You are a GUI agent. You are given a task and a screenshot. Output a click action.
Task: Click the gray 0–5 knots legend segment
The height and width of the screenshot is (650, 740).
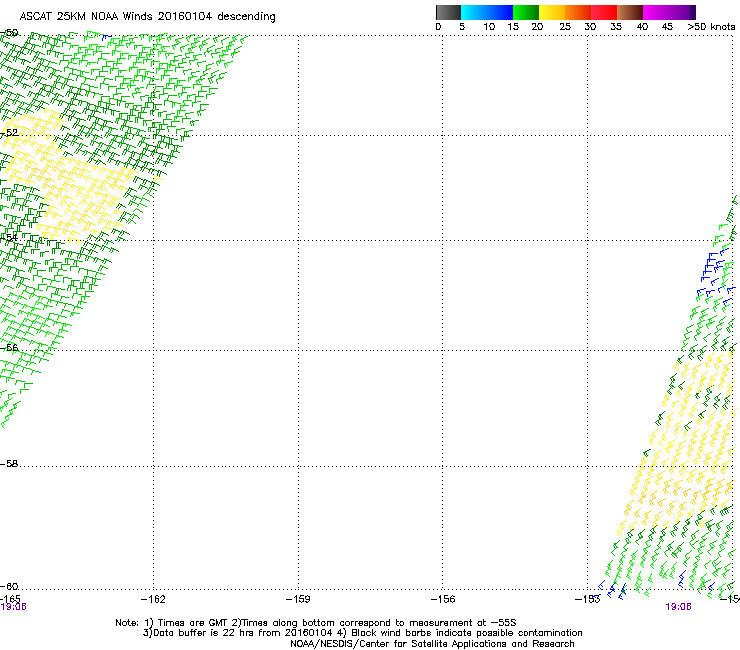coord(448,12)
